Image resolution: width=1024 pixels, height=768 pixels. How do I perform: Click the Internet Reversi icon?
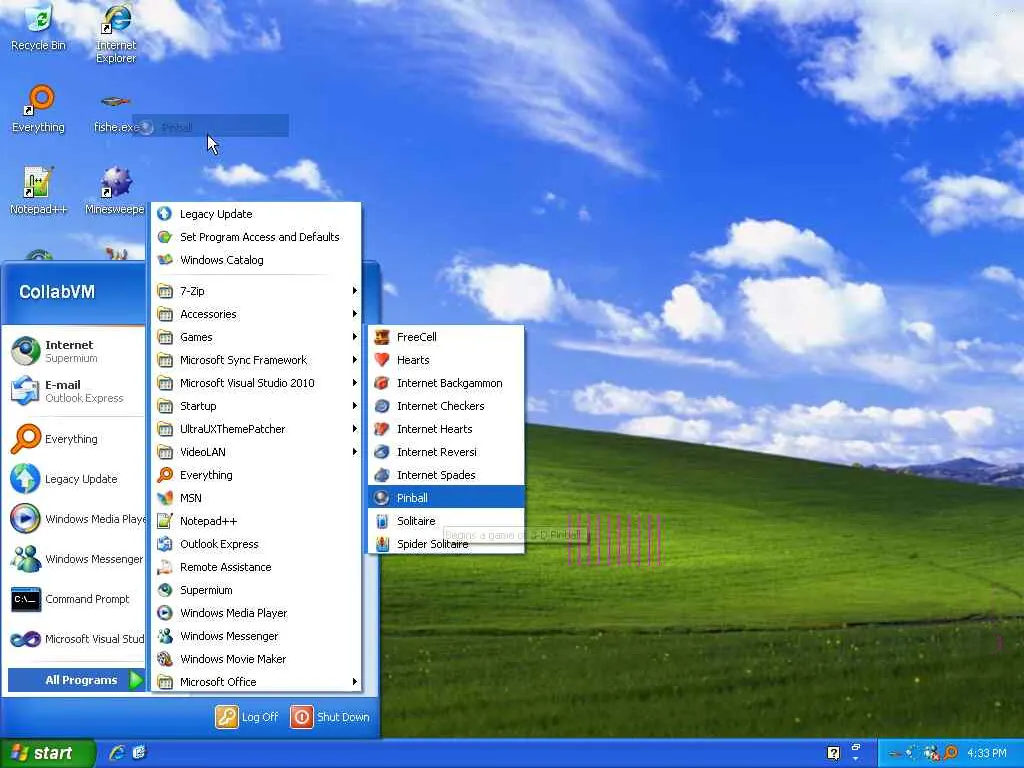point(382,451)
